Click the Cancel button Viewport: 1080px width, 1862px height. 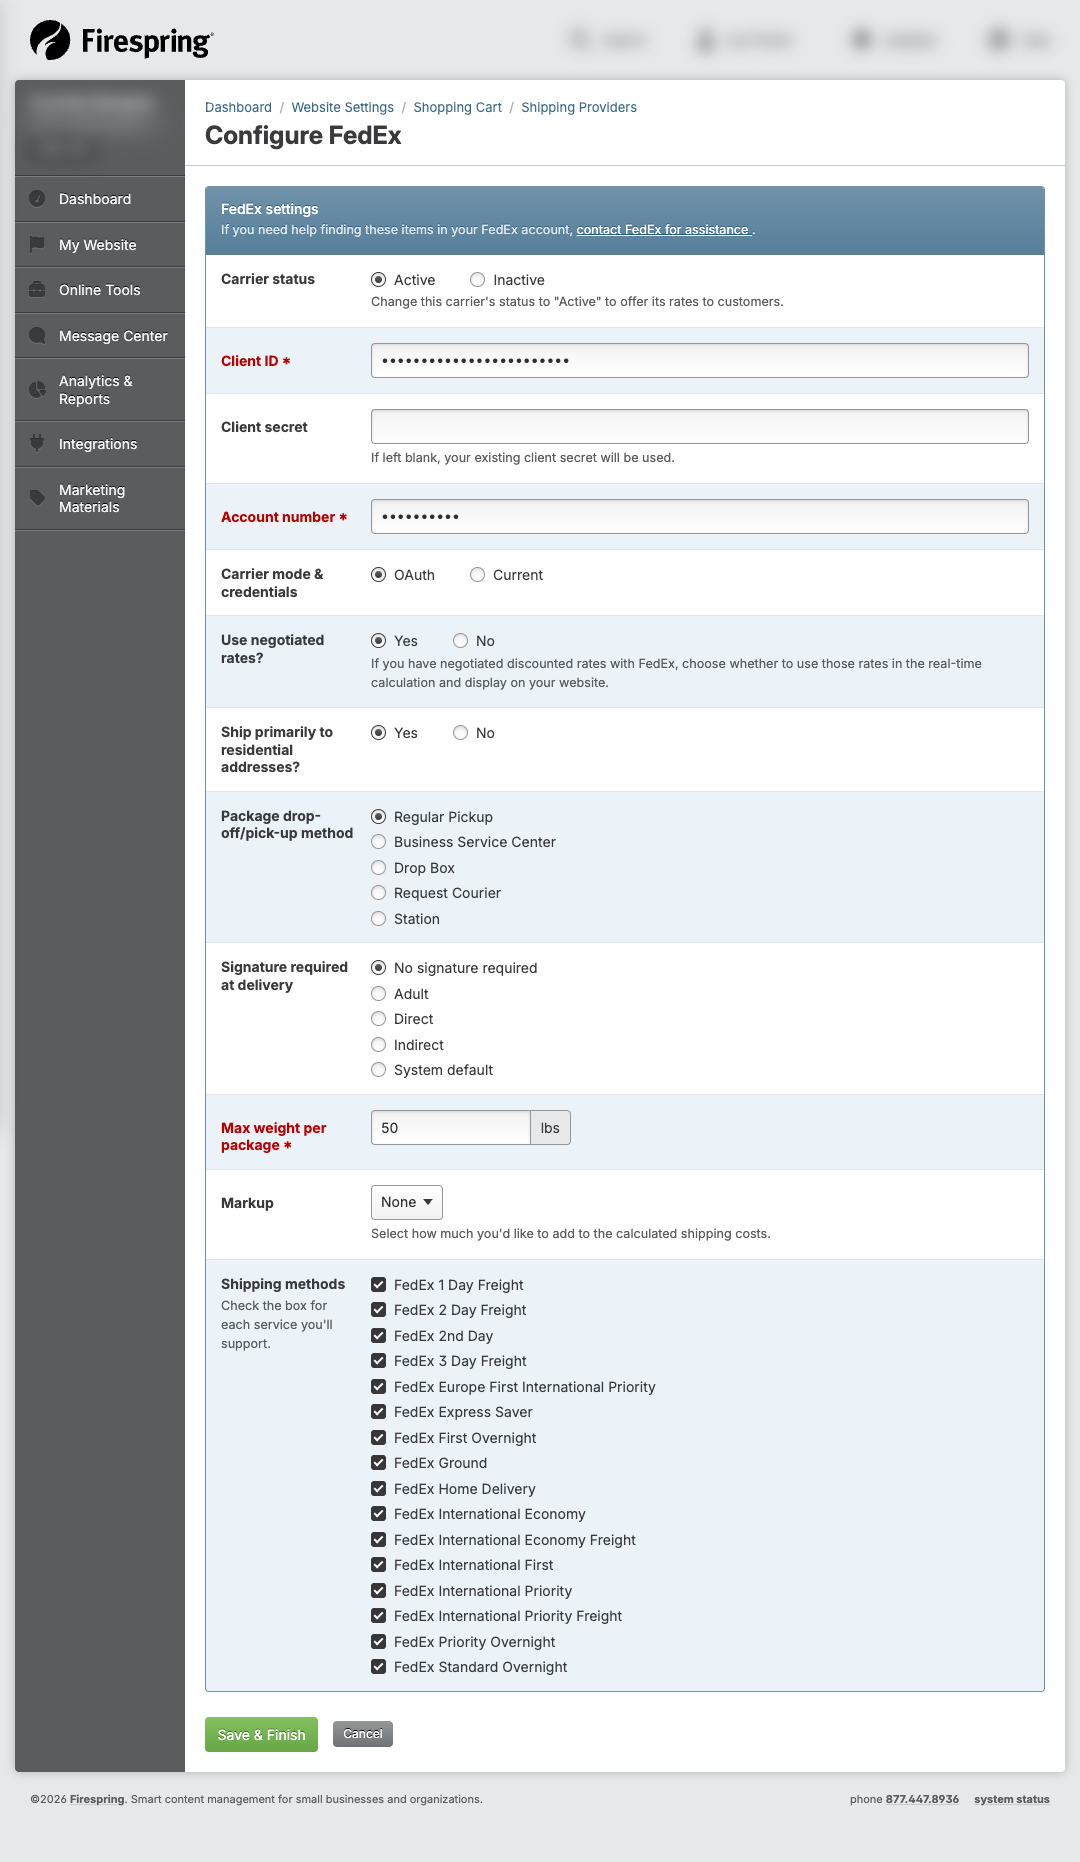click(362, 1734)
